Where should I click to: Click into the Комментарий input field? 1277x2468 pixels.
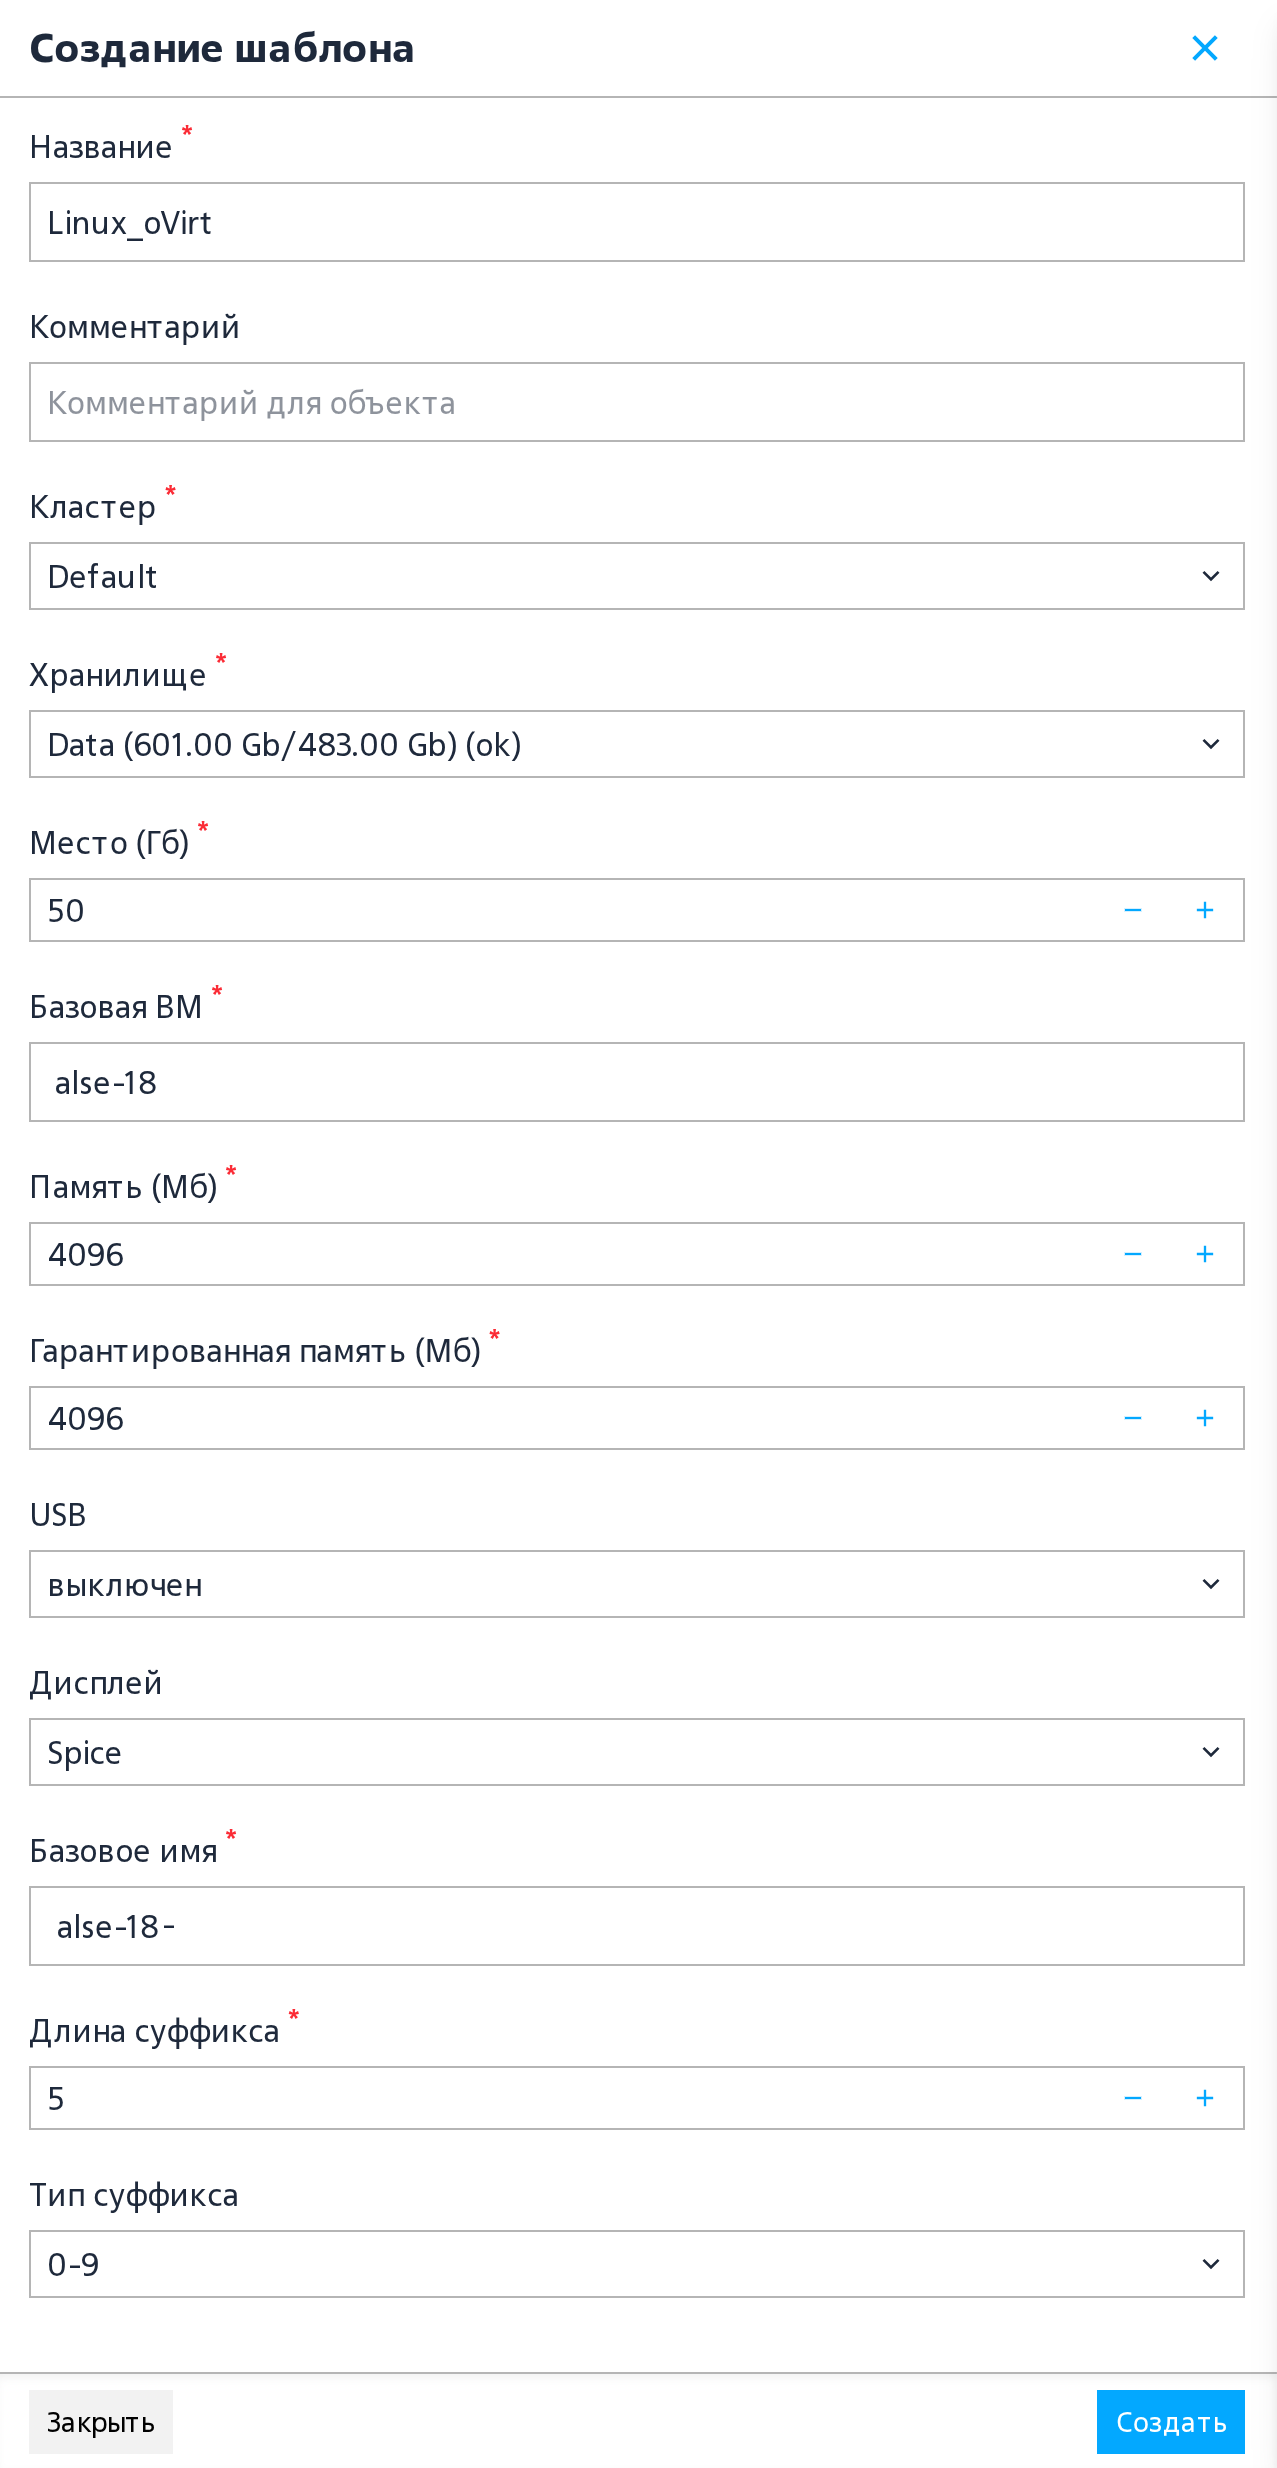click(637, 402)
